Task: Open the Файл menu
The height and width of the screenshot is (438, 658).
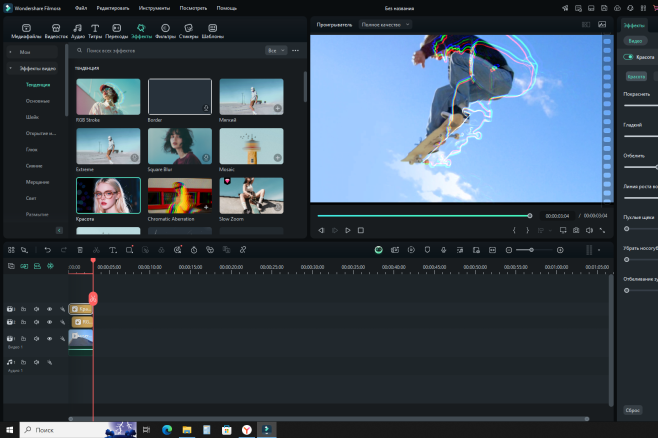Action: pos(81,8)
